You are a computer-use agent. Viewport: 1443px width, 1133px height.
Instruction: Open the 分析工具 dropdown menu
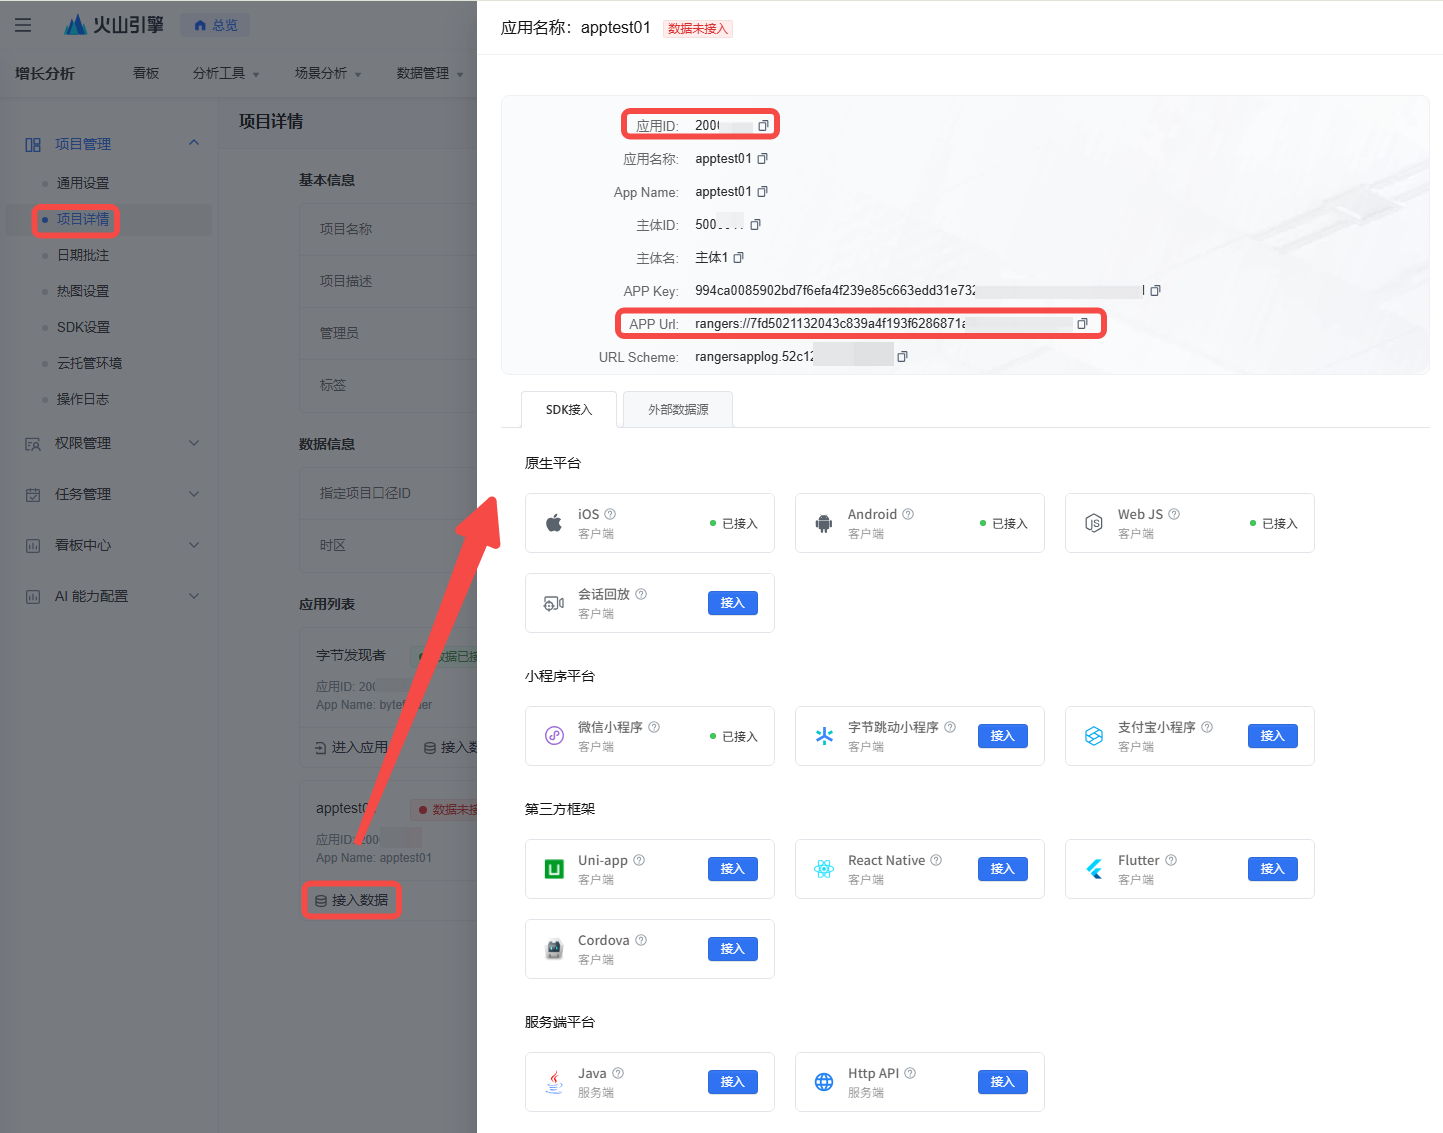click(x=225, y=74)
